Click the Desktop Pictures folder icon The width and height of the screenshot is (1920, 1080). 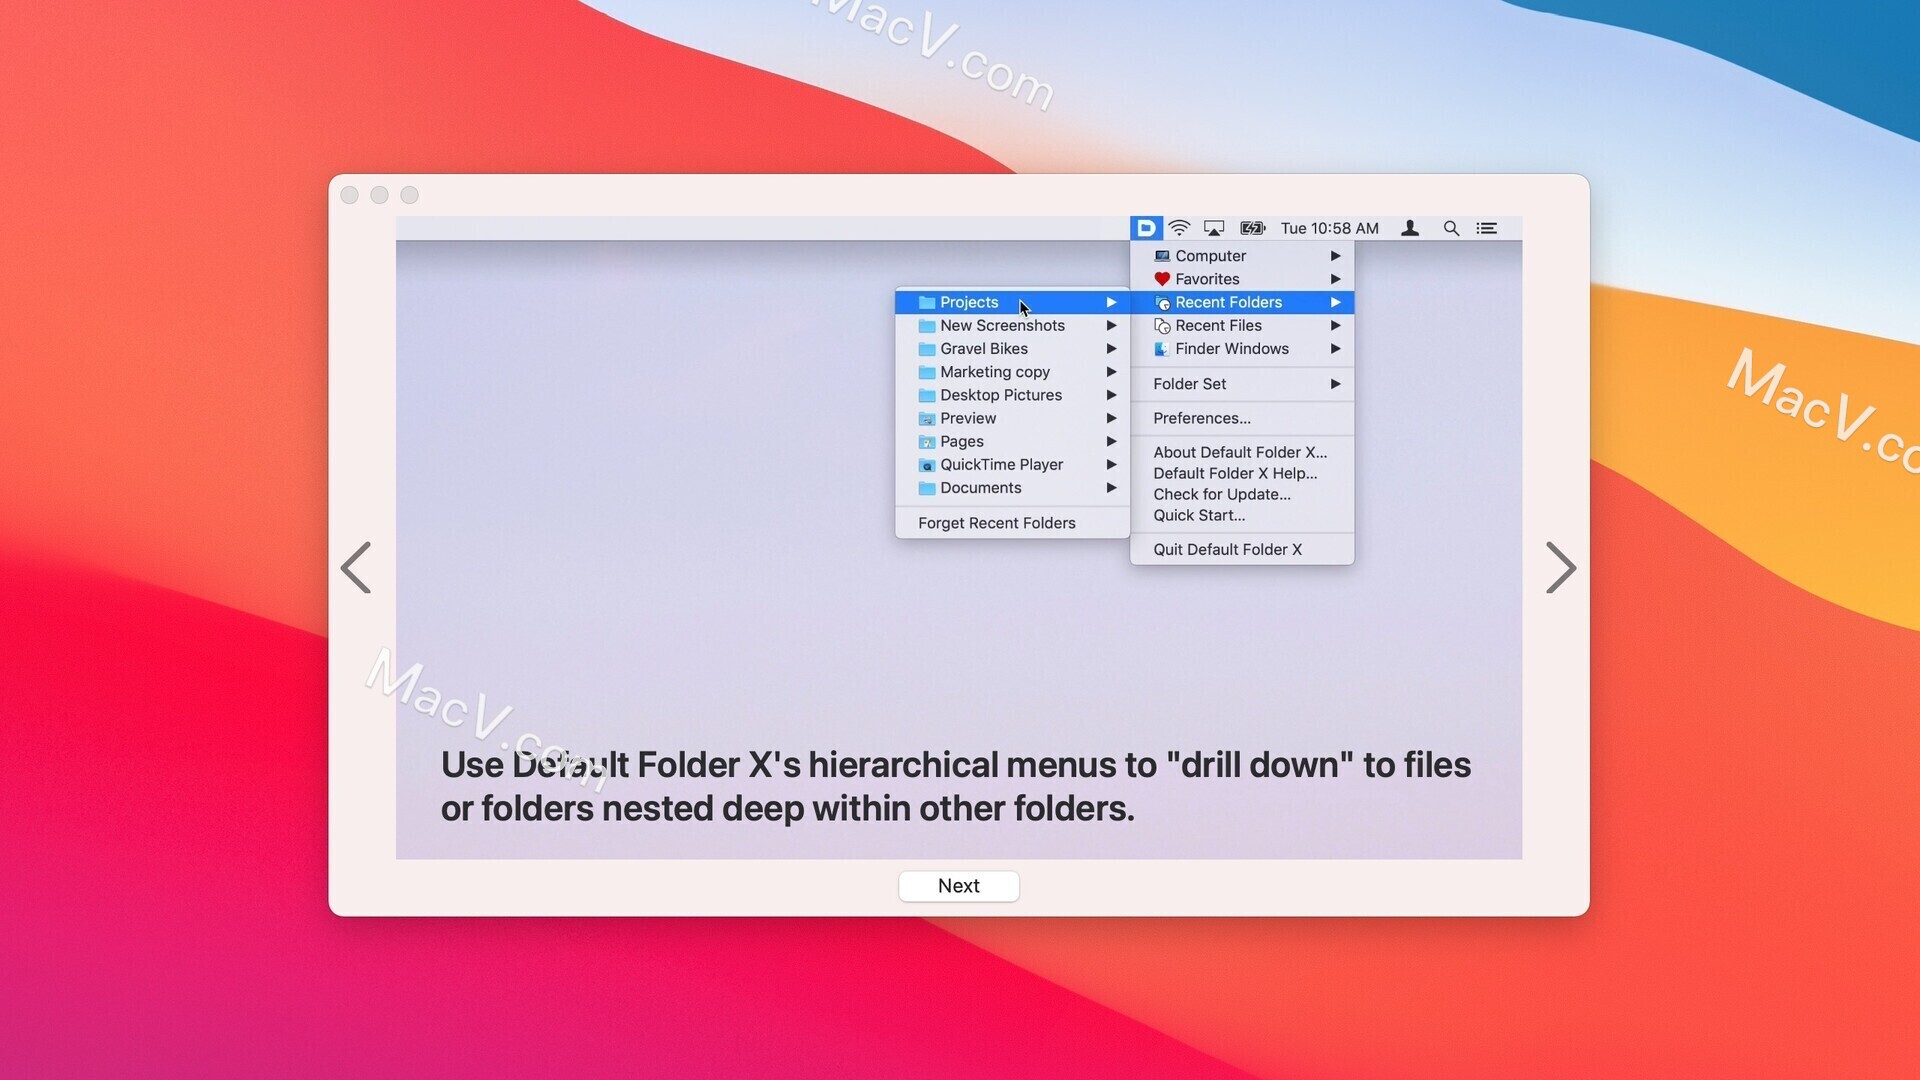[x=927, y=395]
